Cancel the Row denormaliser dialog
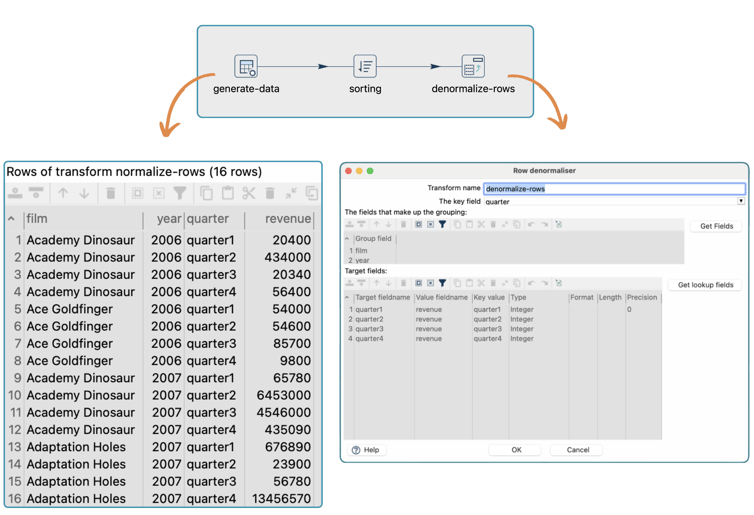Viewport: 754px width, 515px height. (577, 450)
